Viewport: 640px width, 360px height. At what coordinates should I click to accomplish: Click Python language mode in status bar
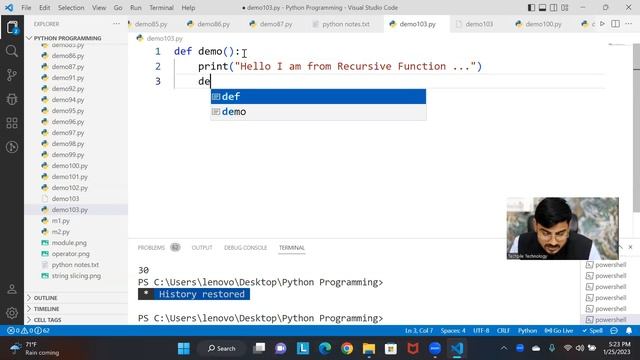point(527,331)
